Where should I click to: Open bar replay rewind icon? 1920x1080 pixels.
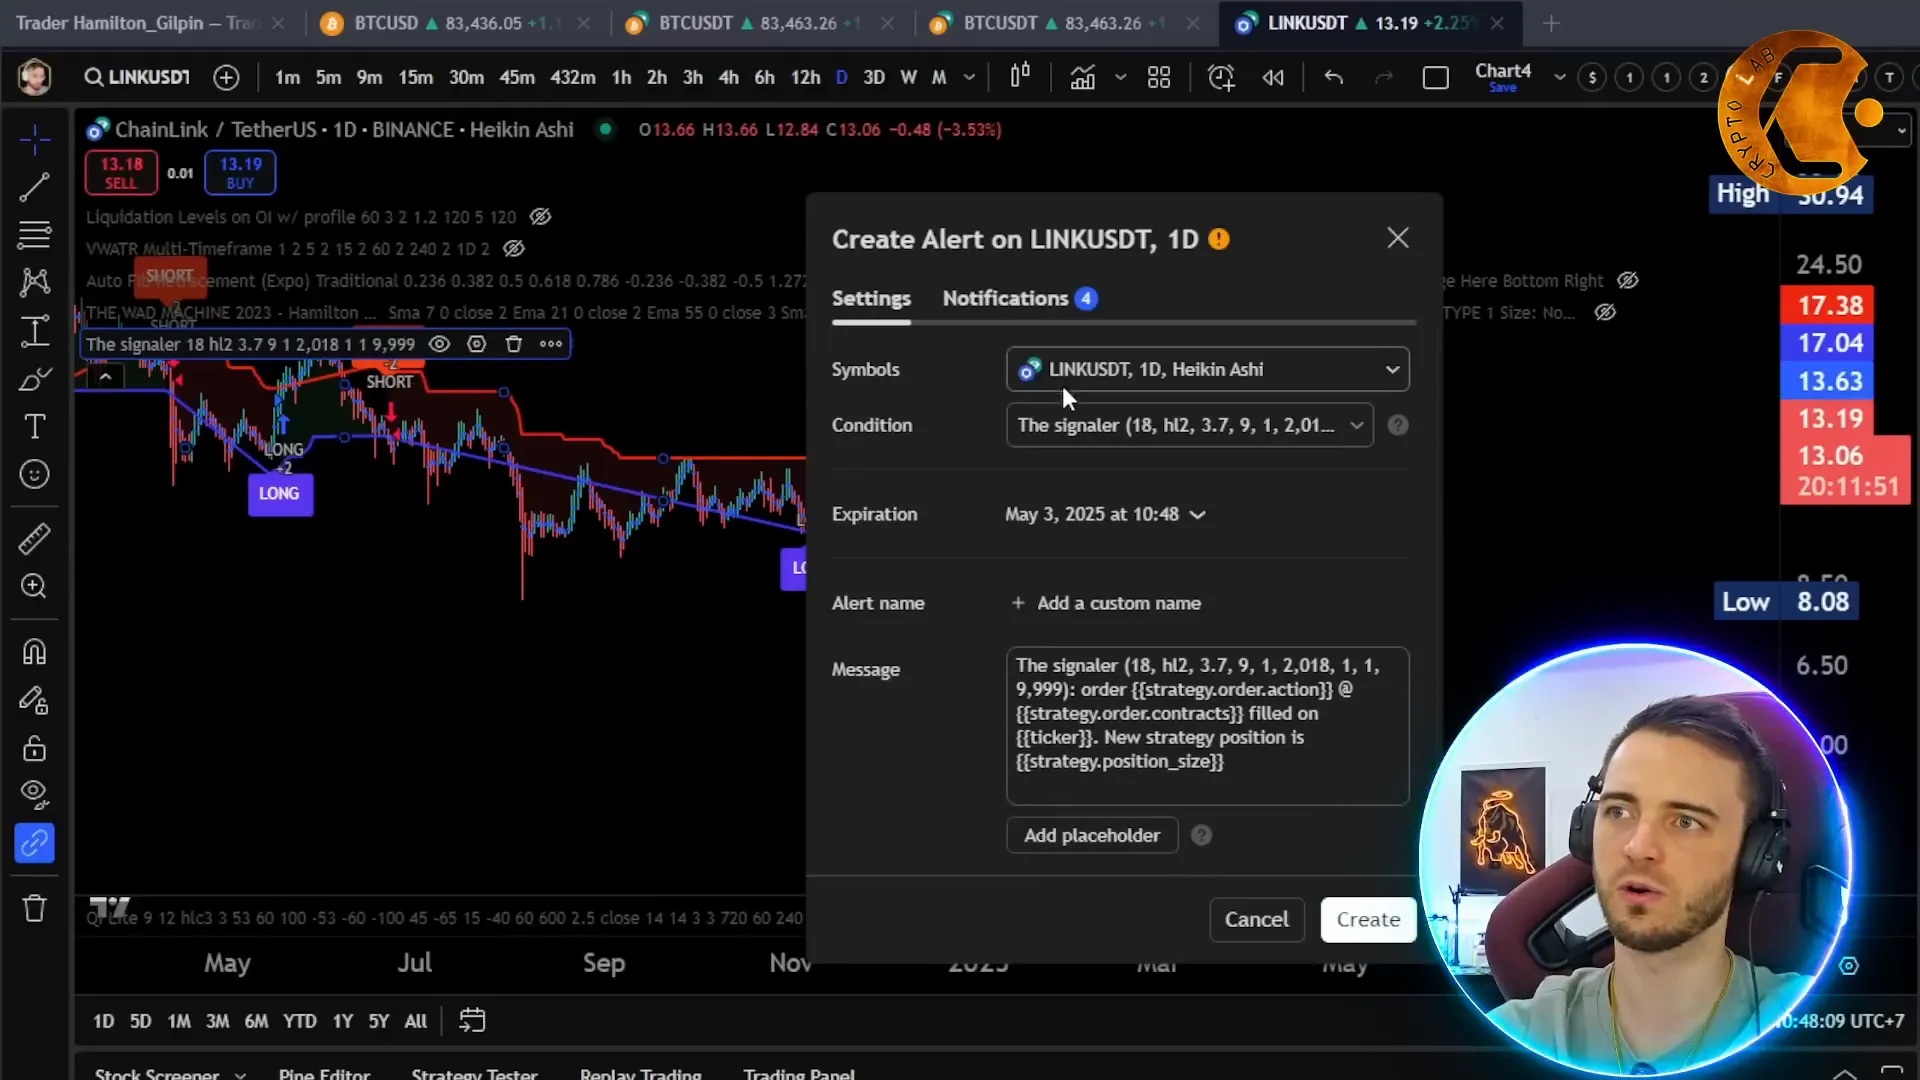click(x=1273, y=77)
